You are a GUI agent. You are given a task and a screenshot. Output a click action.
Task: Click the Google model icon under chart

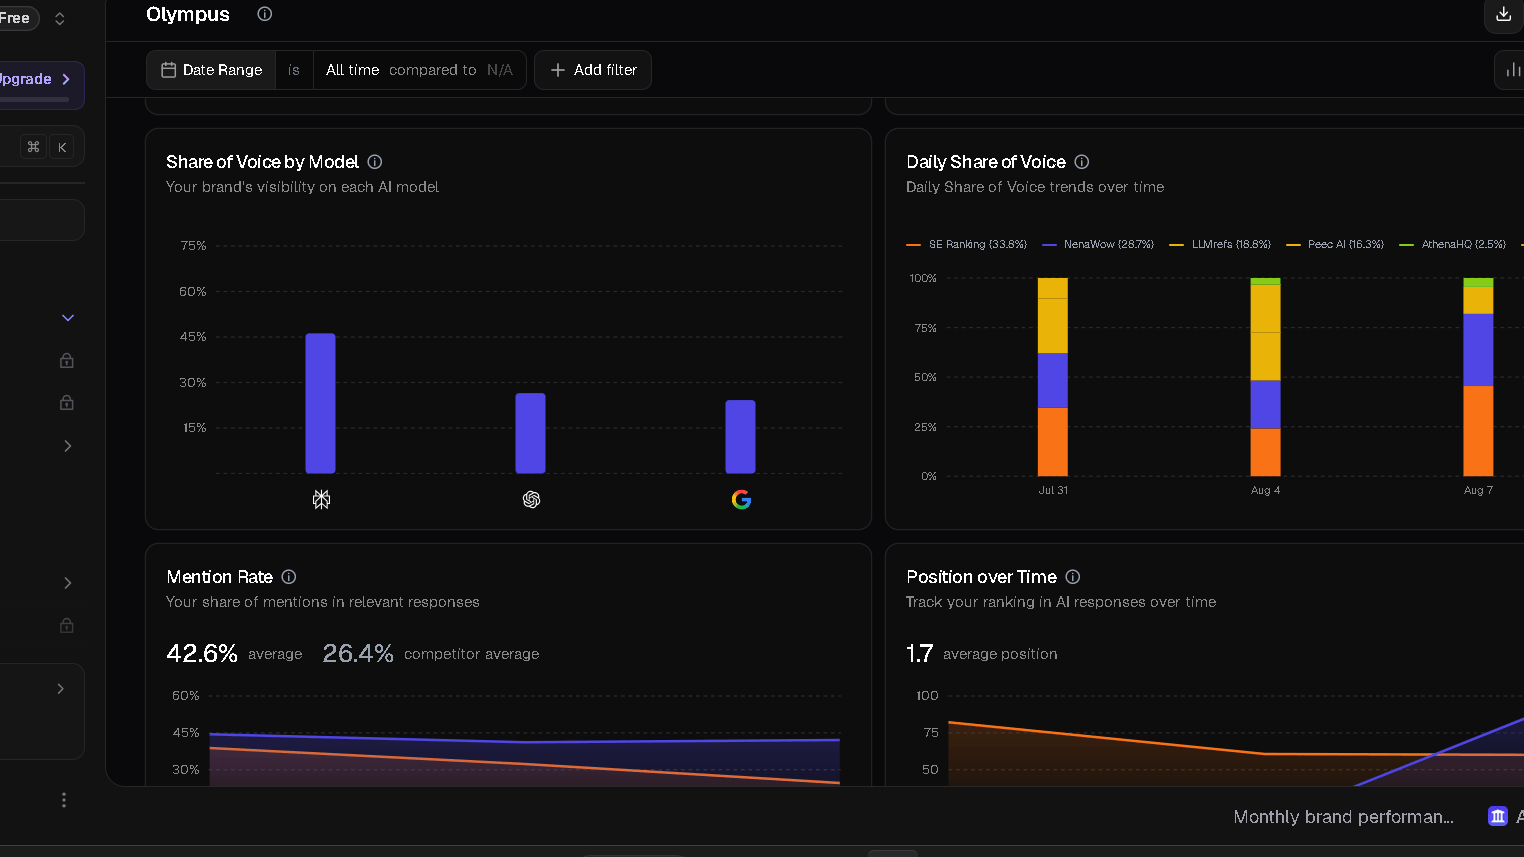(x=741, y=499)
